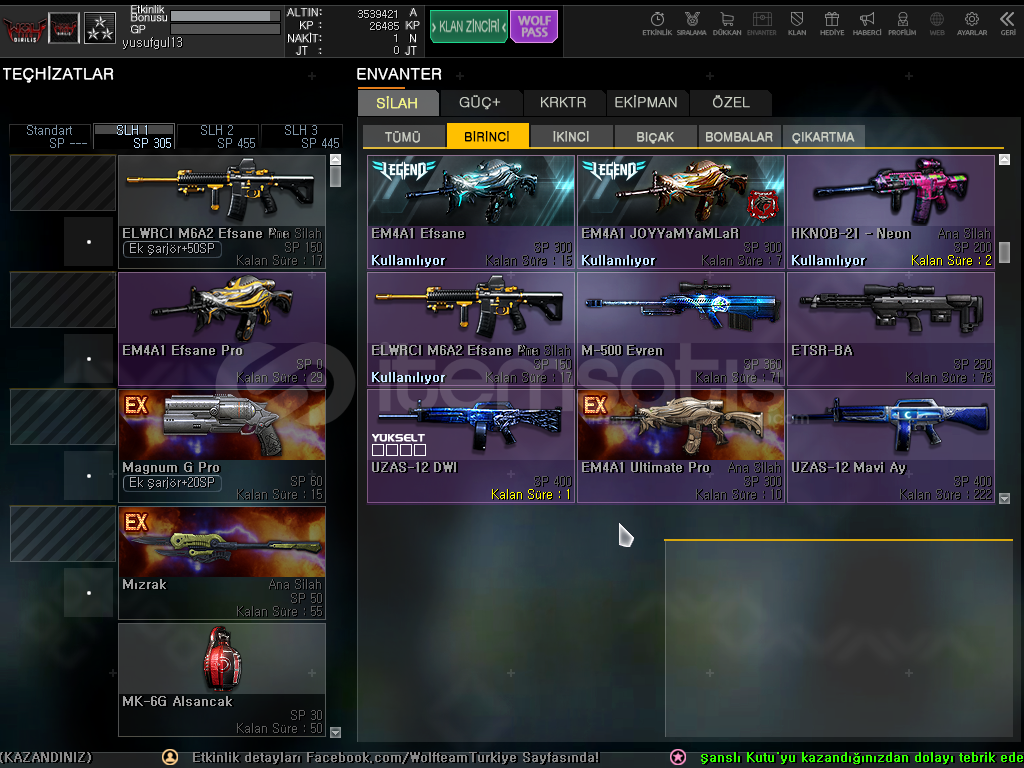This screenshot has width=1024, height=768.
Task: Click the ALTIN balance 3539421
Action: (377, 14)
